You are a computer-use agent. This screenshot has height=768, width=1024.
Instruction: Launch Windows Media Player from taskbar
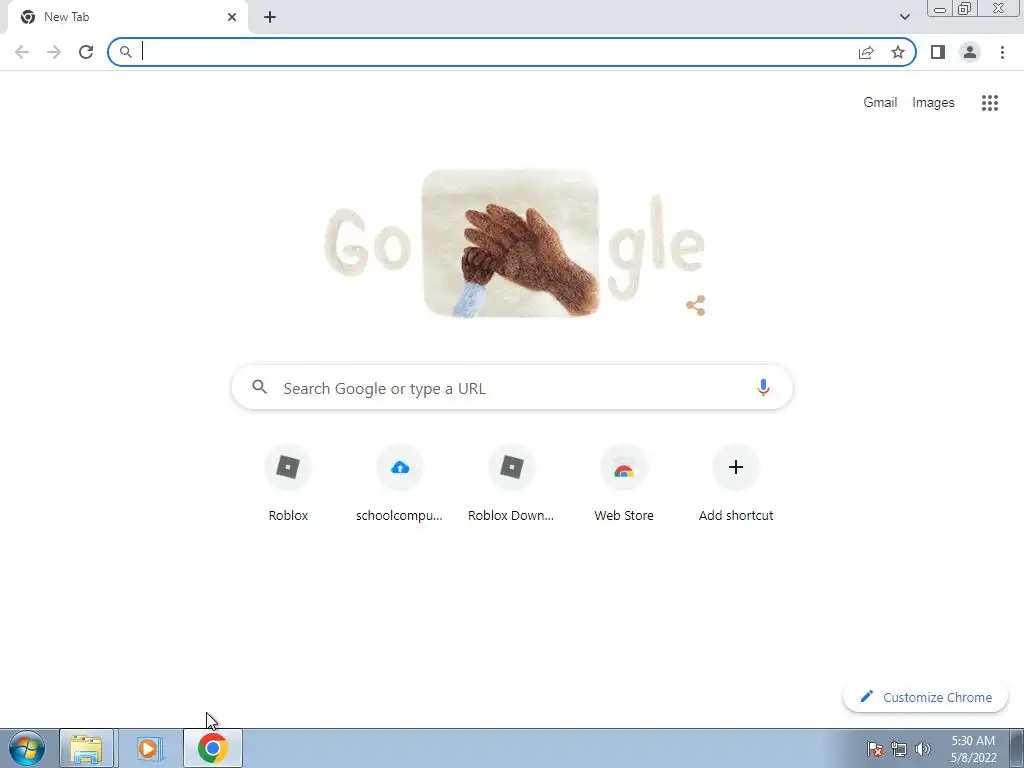click(149, 748)
